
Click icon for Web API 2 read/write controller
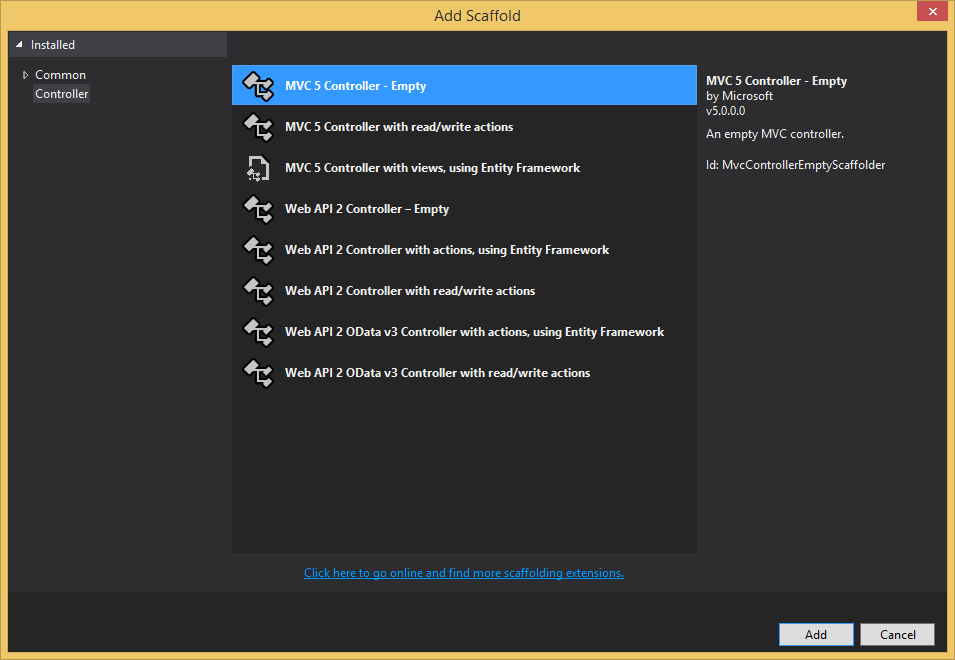point(258,291)
